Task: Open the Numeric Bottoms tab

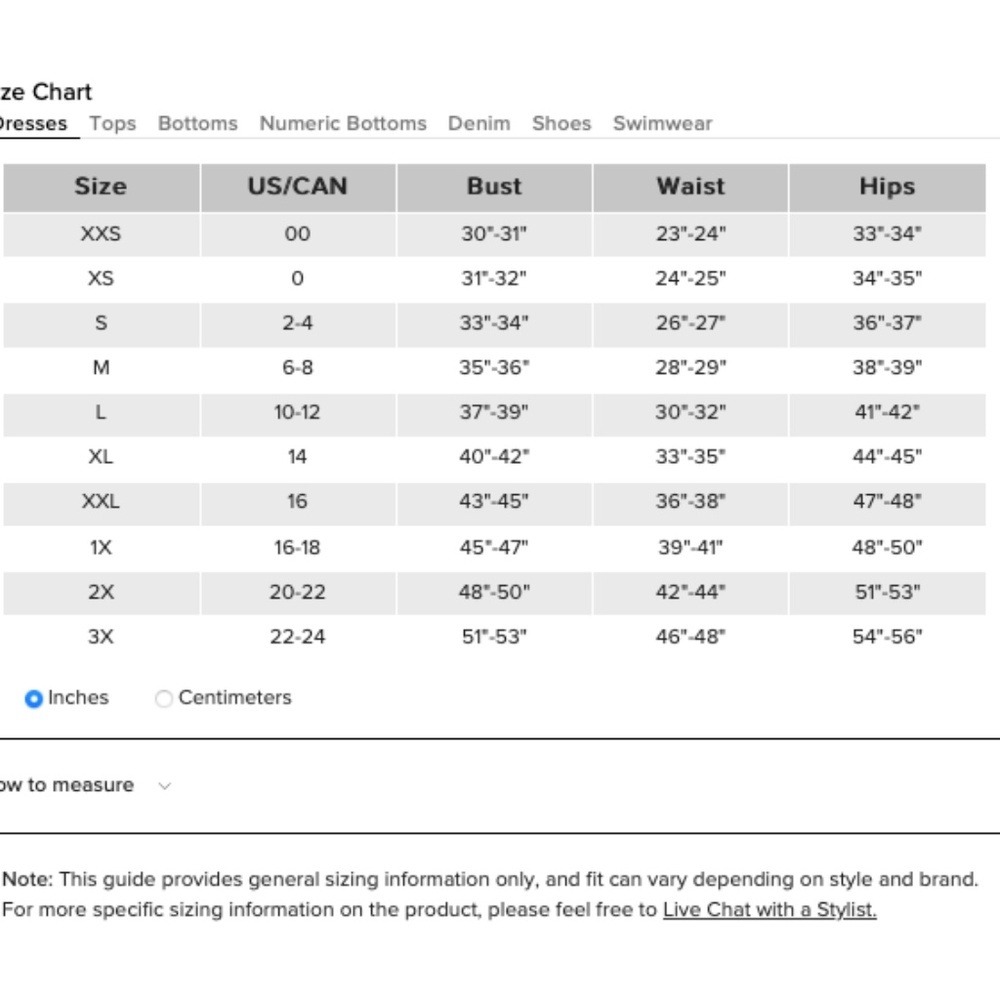Action: point(343,123)
